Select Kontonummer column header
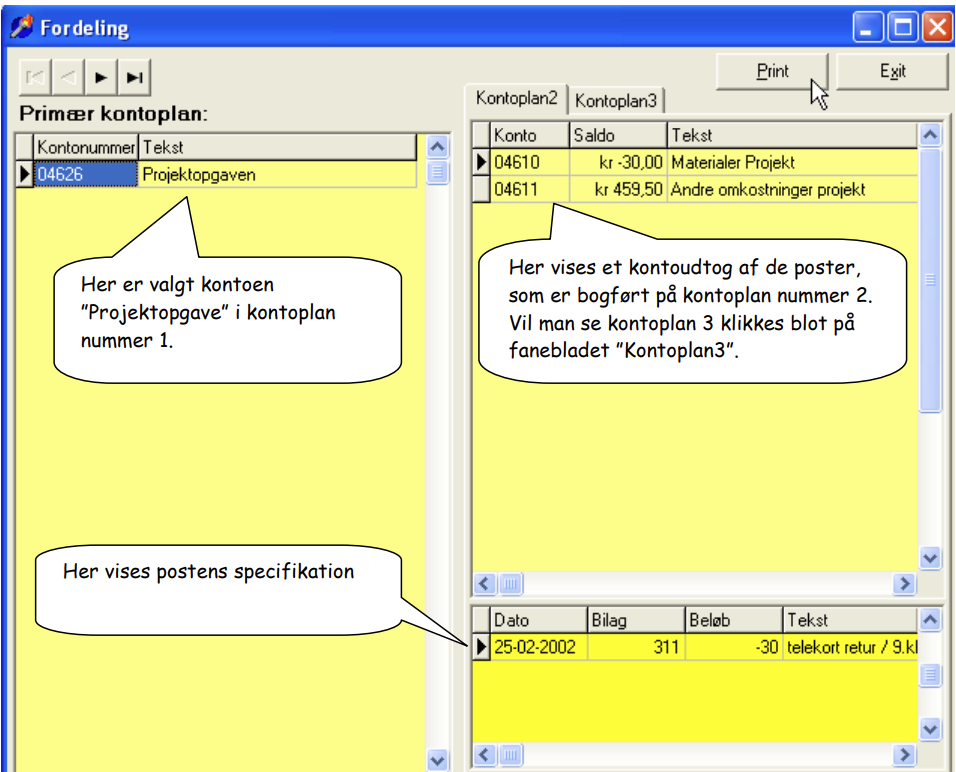 pos(85,147)
